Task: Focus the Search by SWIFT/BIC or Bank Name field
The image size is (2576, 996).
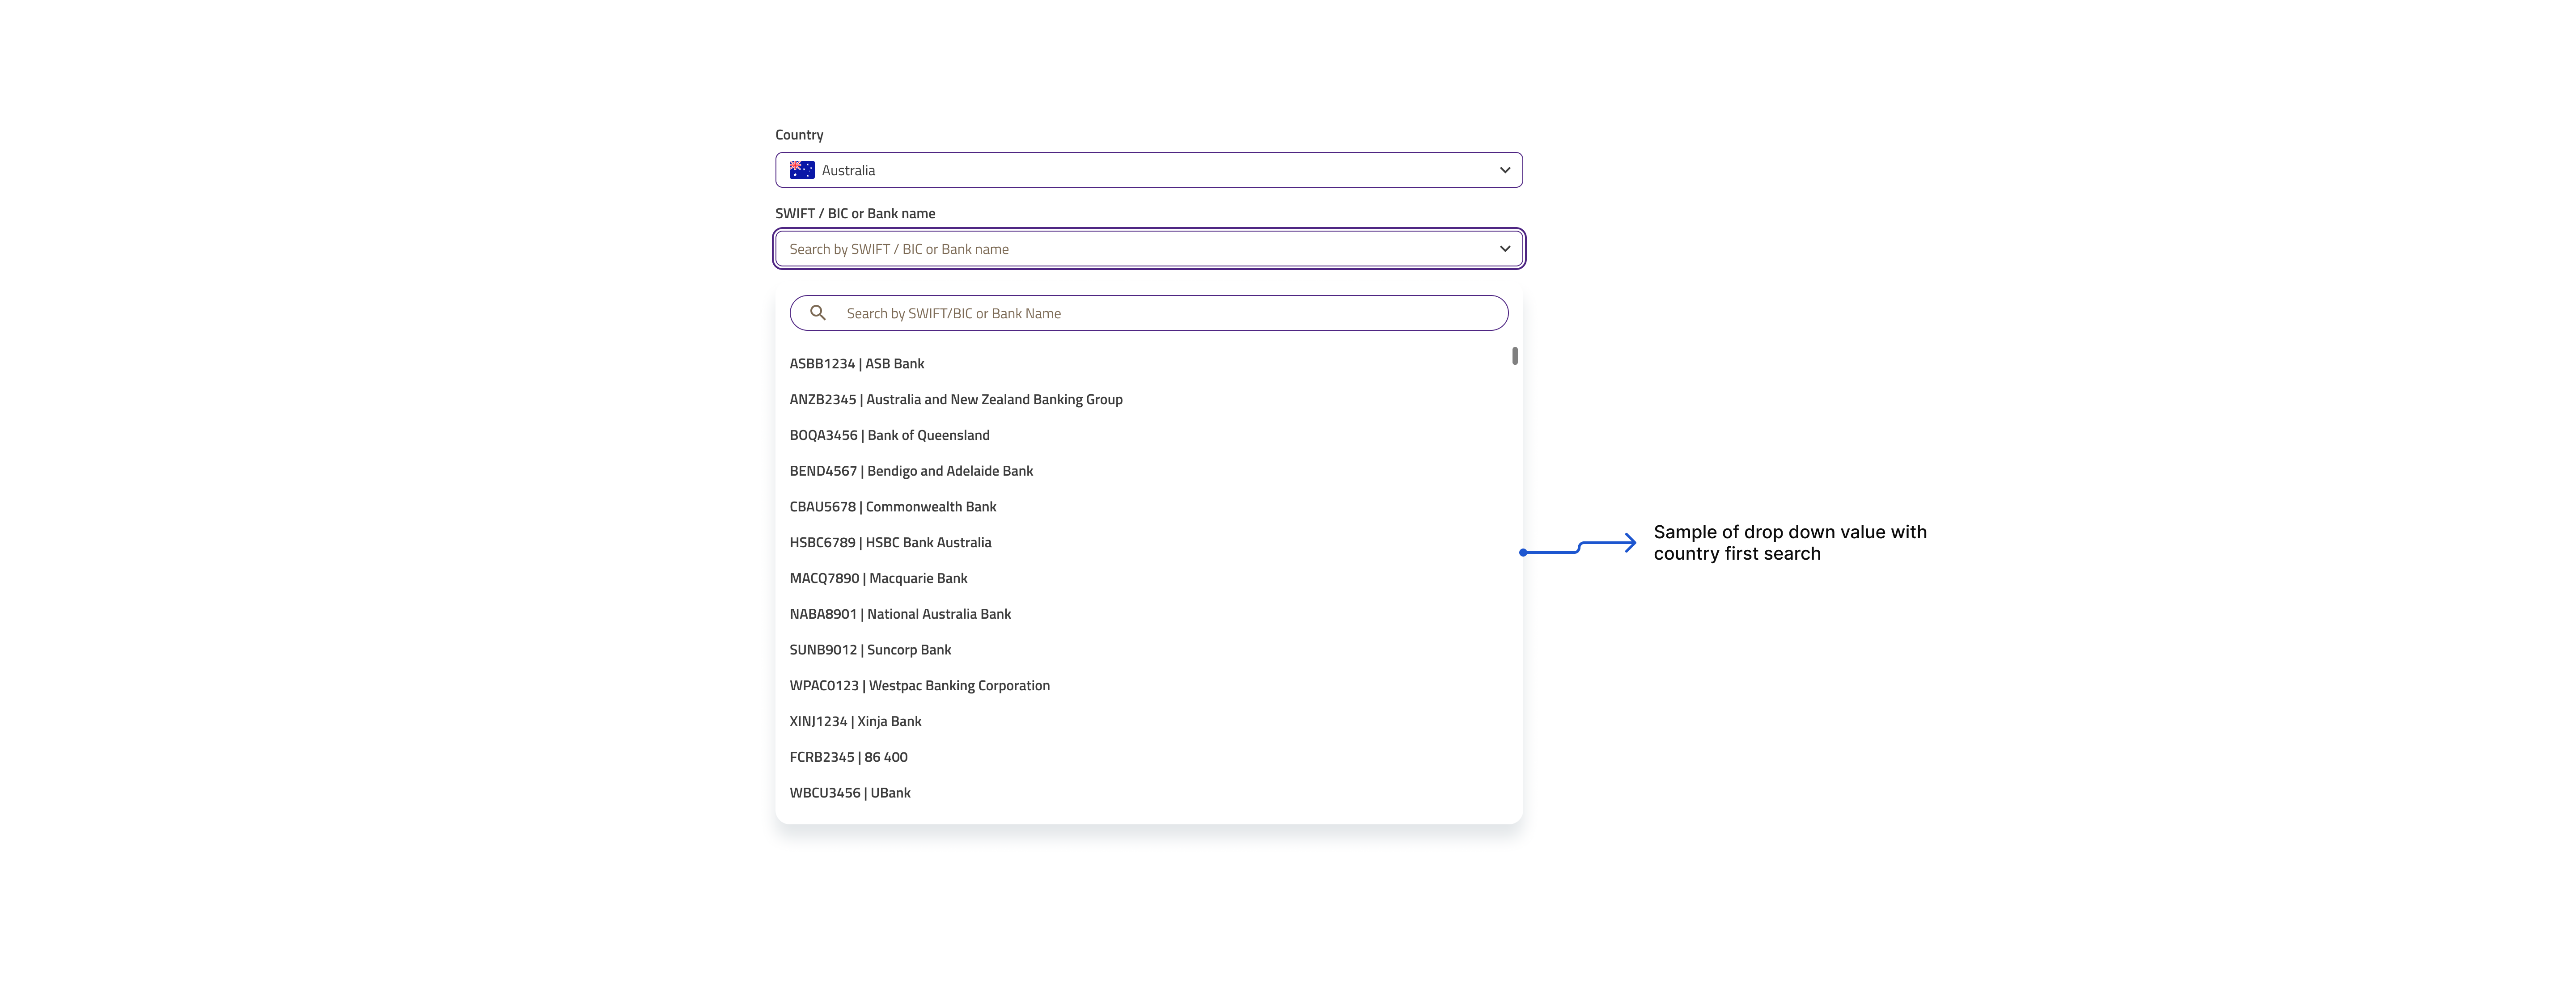Action: [x=1148, y=313]
